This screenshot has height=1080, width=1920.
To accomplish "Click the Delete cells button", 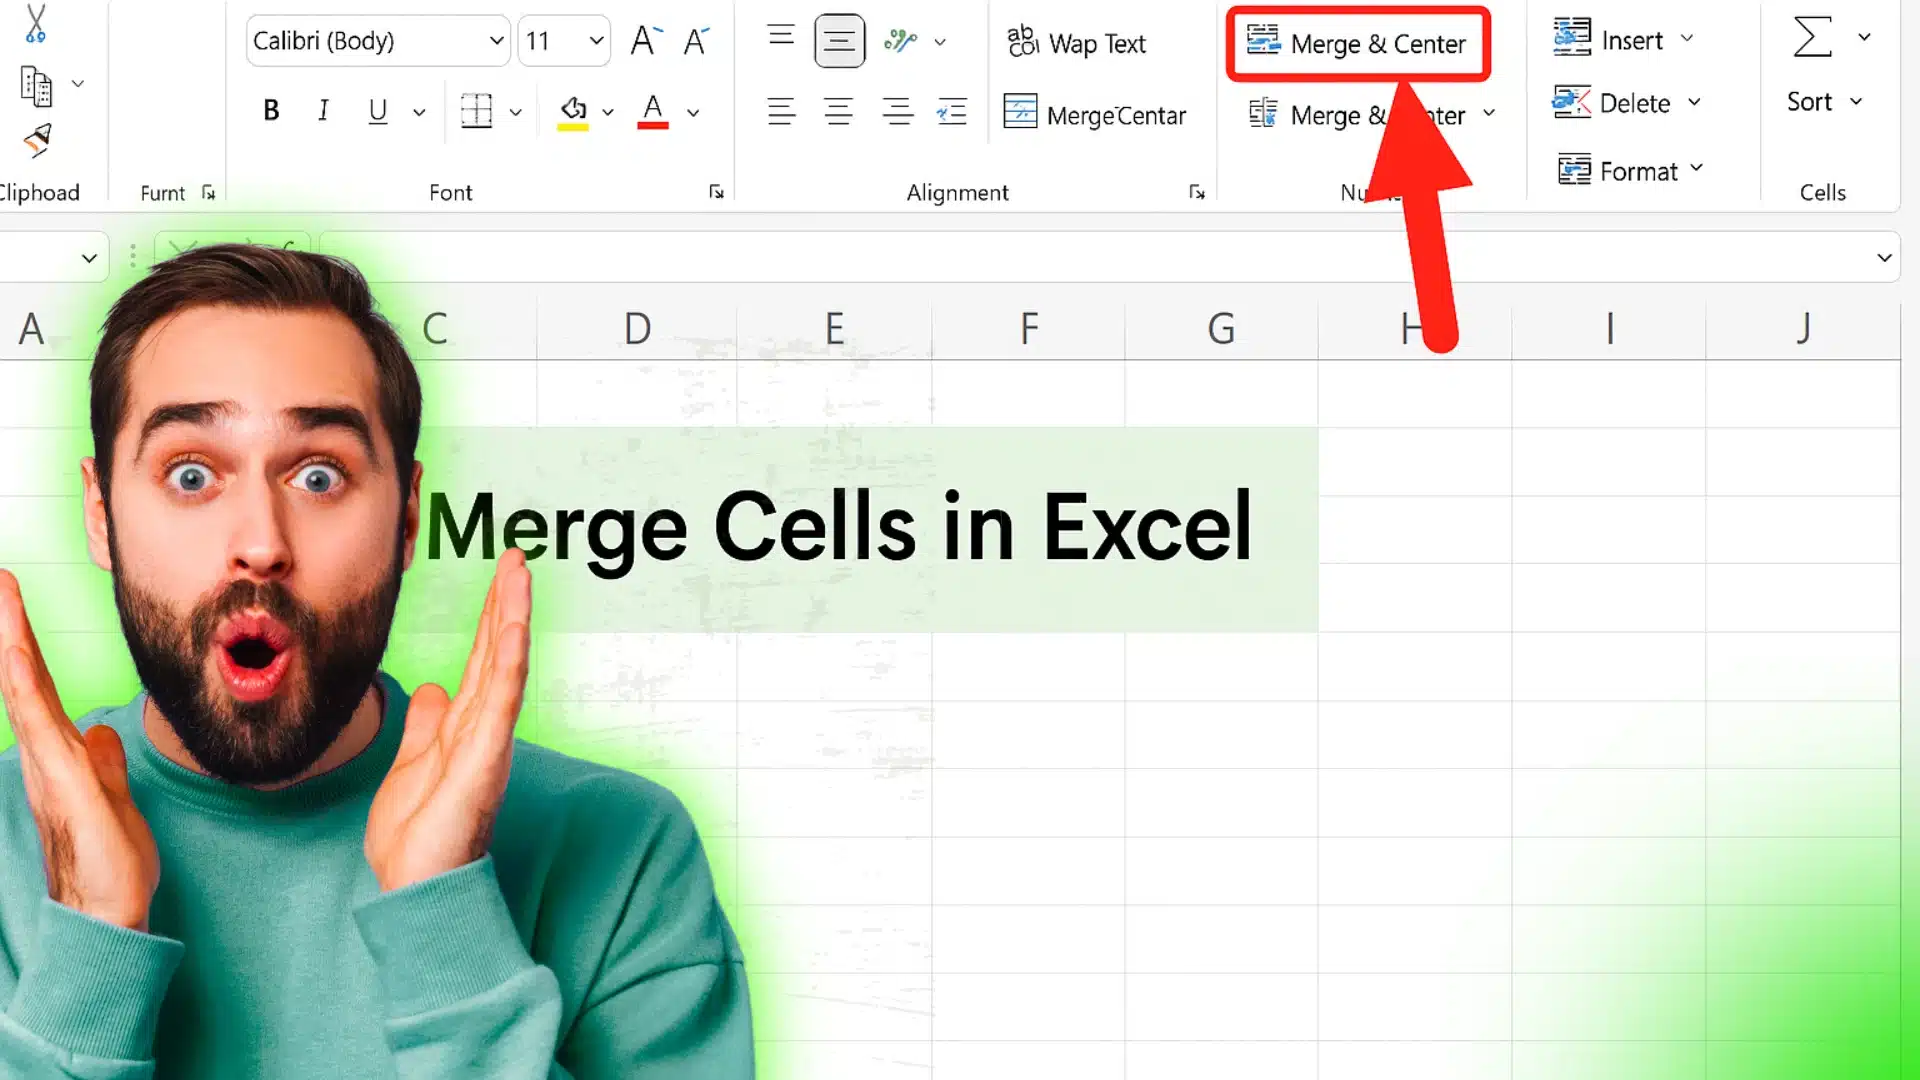I will [x=1611, y=102].
